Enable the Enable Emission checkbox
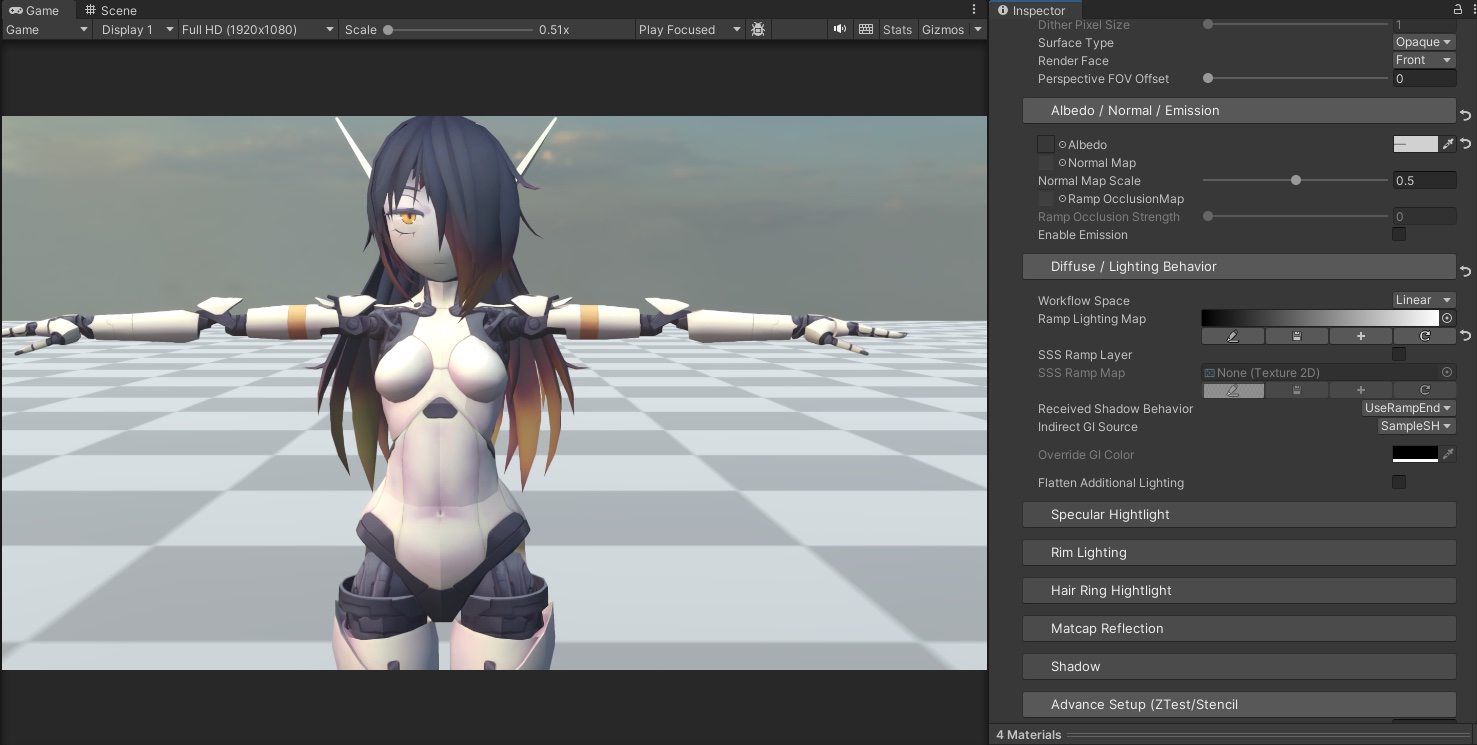This screenshot has height=745, width=1477. coord(1399,235)
